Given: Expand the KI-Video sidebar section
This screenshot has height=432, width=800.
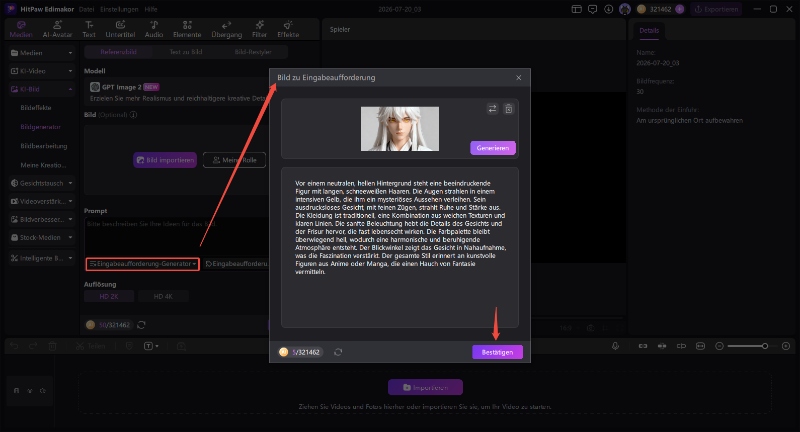Looking at the screenshot, I should (x=42, y=71).
